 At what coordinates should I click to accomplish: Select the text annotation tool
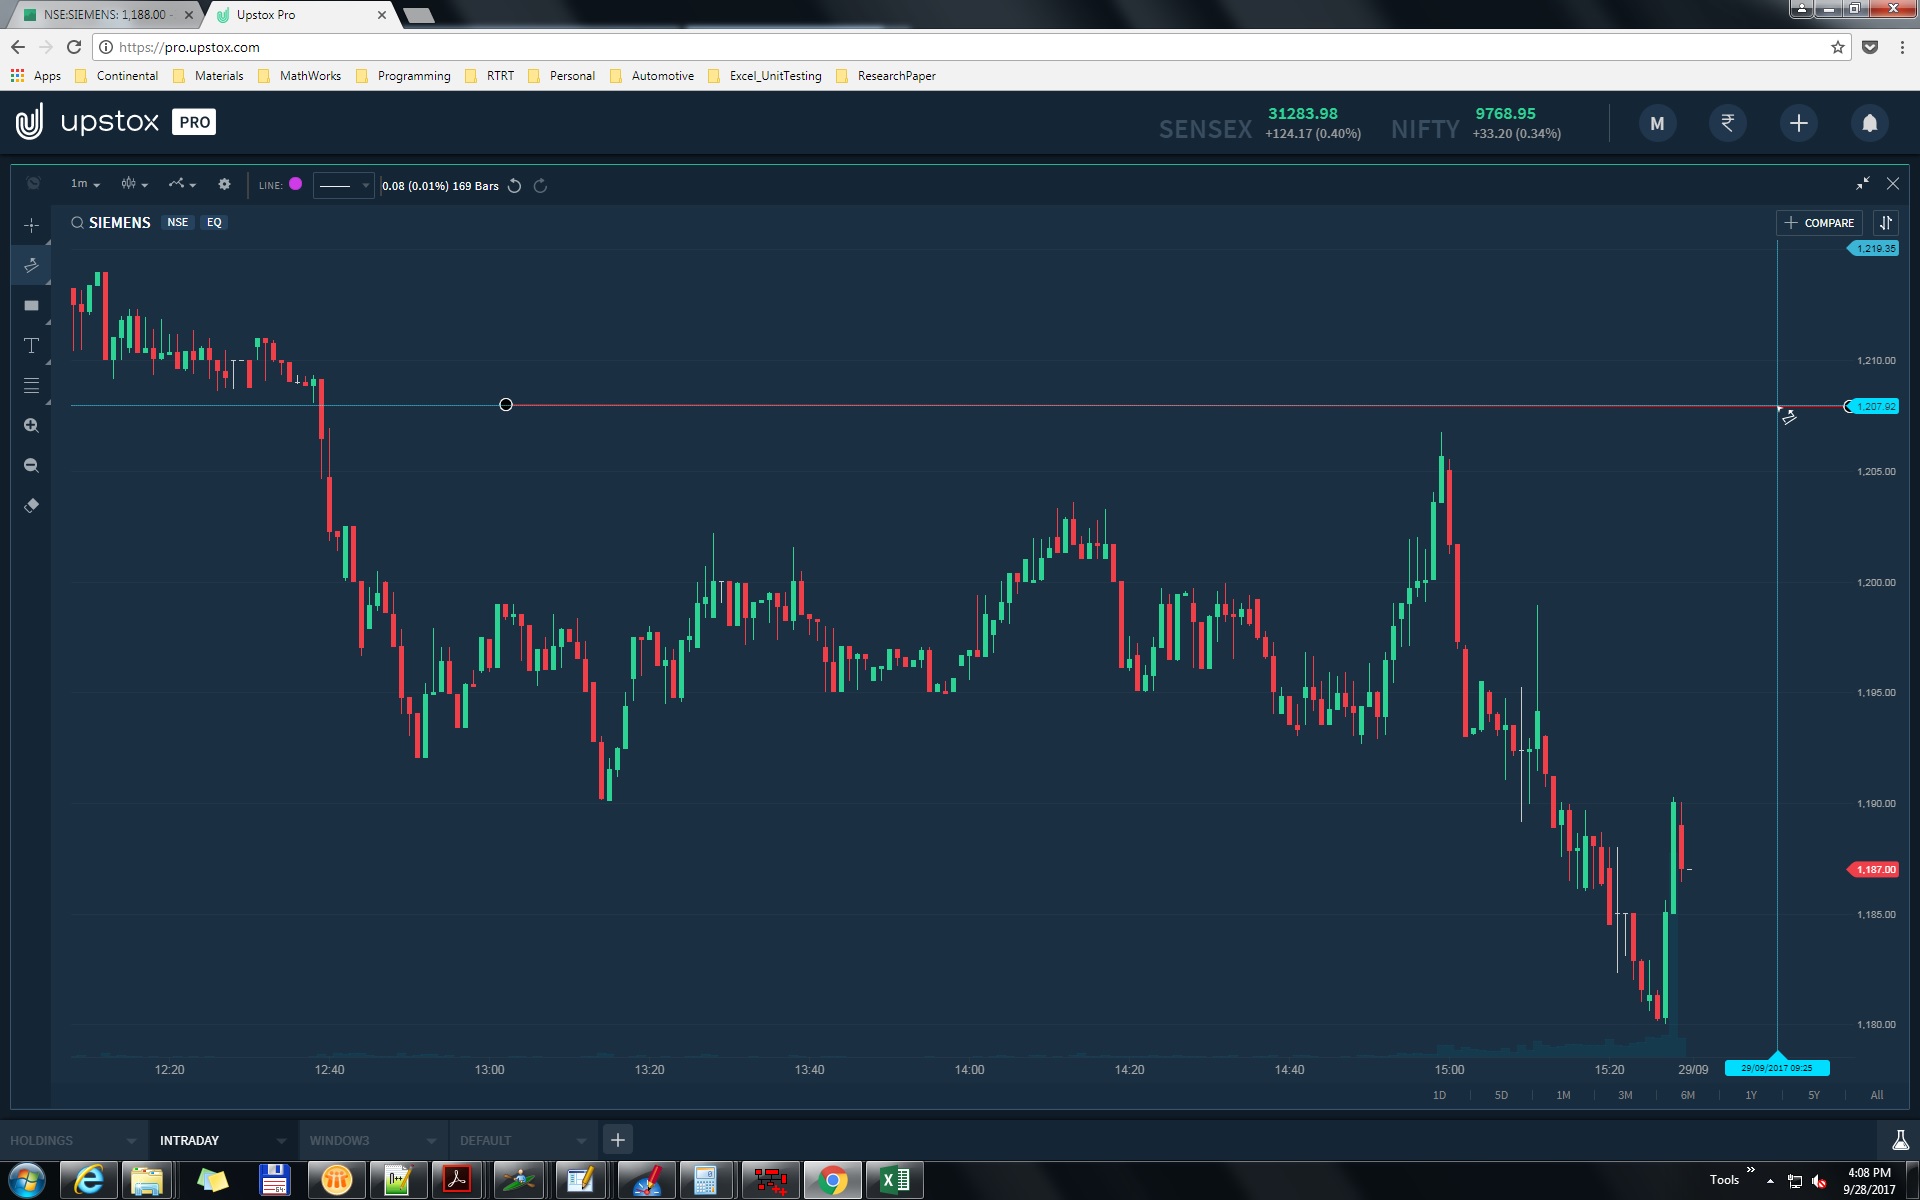click(31, 345)
